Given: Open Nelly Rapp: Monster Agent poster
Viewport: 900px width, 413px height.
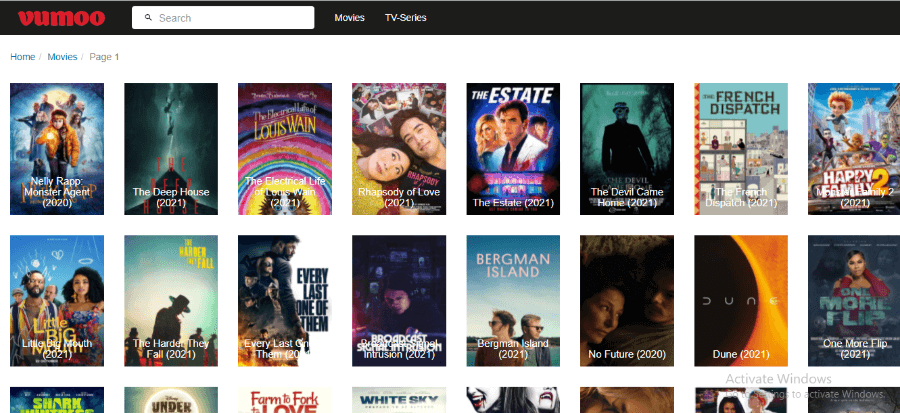Looking at the screenshot, I should 57,149.
